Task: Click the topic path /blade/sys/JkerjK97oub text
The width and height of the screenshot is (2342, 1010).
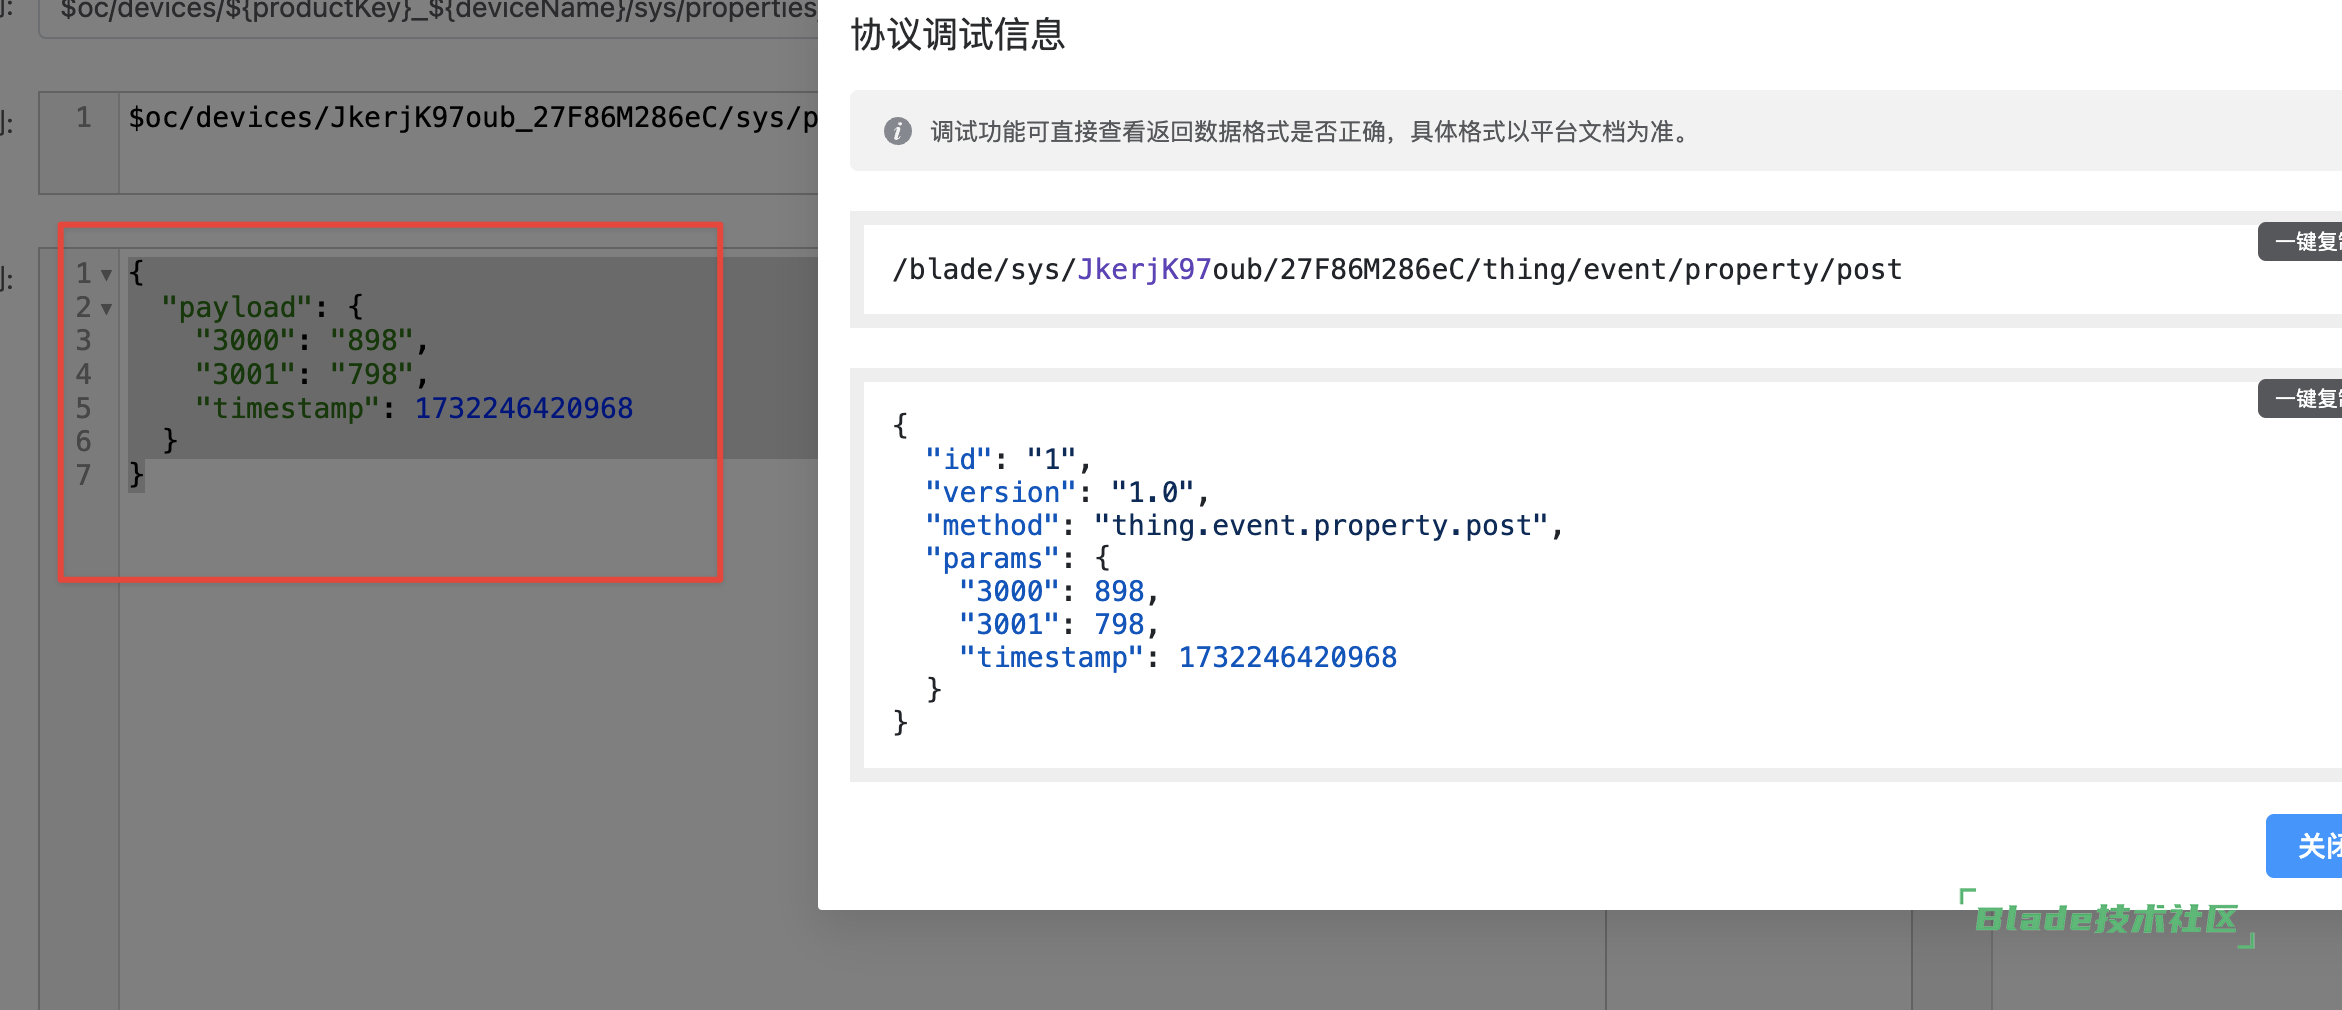Action: click(1397, 270)
